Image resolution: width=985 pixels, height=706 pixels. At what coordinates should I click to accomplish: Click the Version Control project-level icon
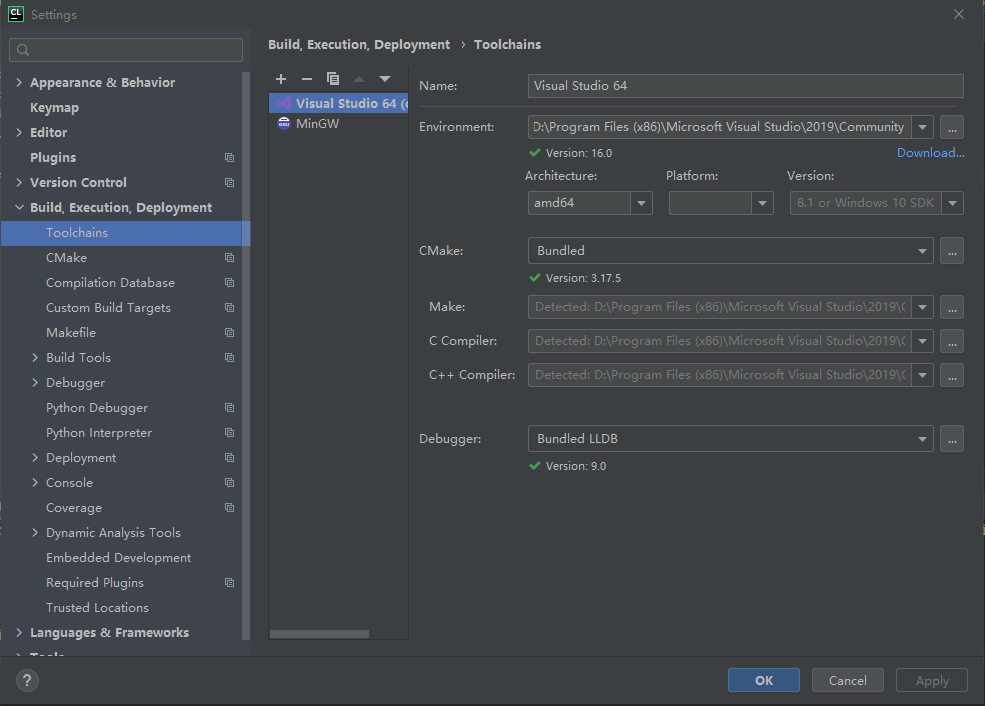229,183
